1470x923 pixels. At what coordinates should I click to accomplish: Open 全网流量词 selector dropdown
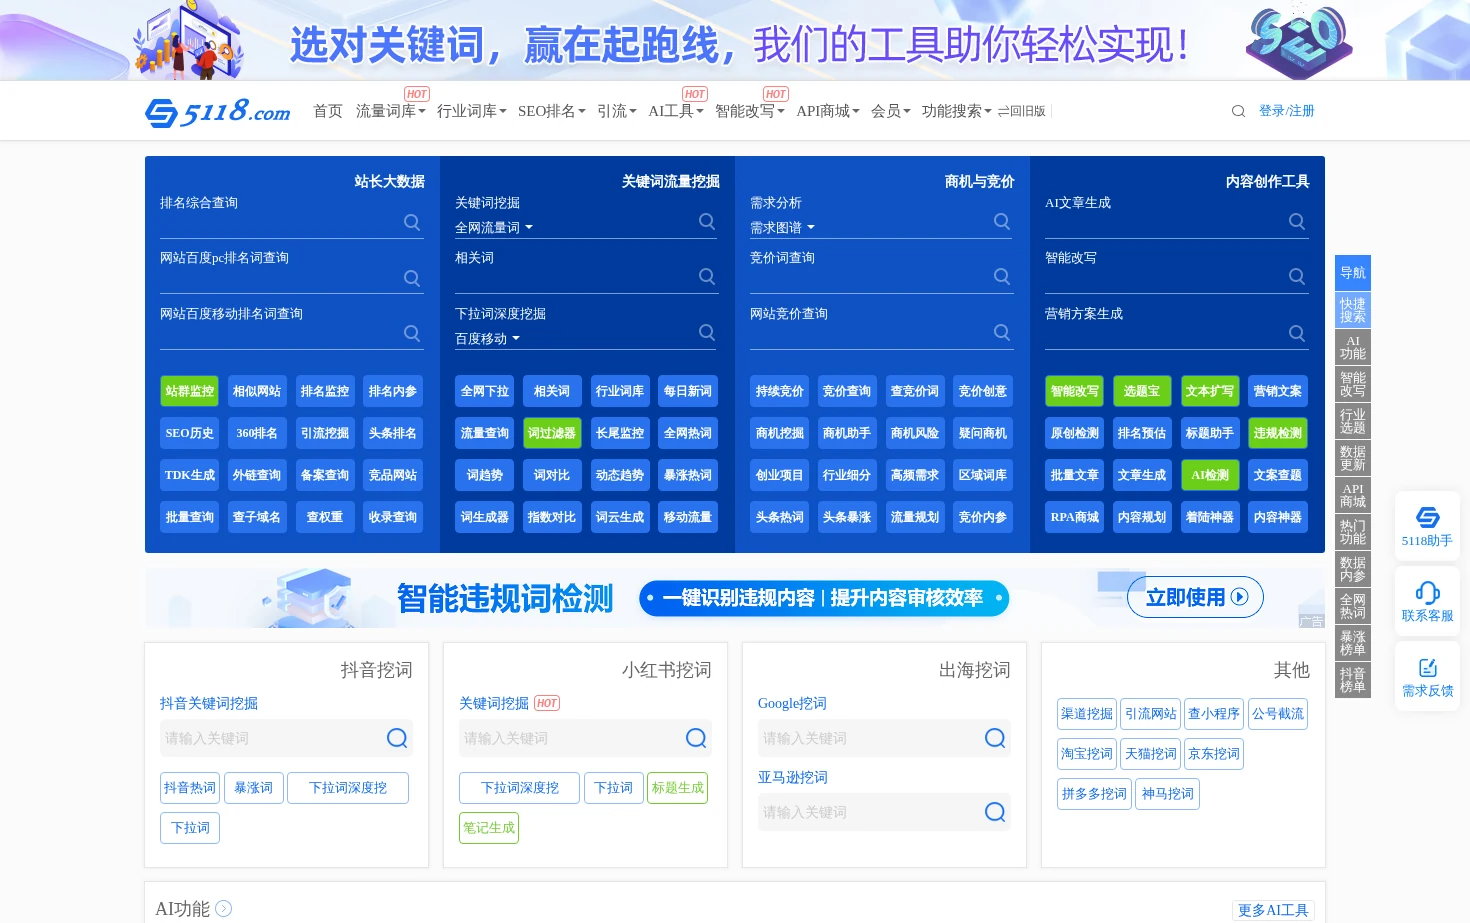pos(494,228)
